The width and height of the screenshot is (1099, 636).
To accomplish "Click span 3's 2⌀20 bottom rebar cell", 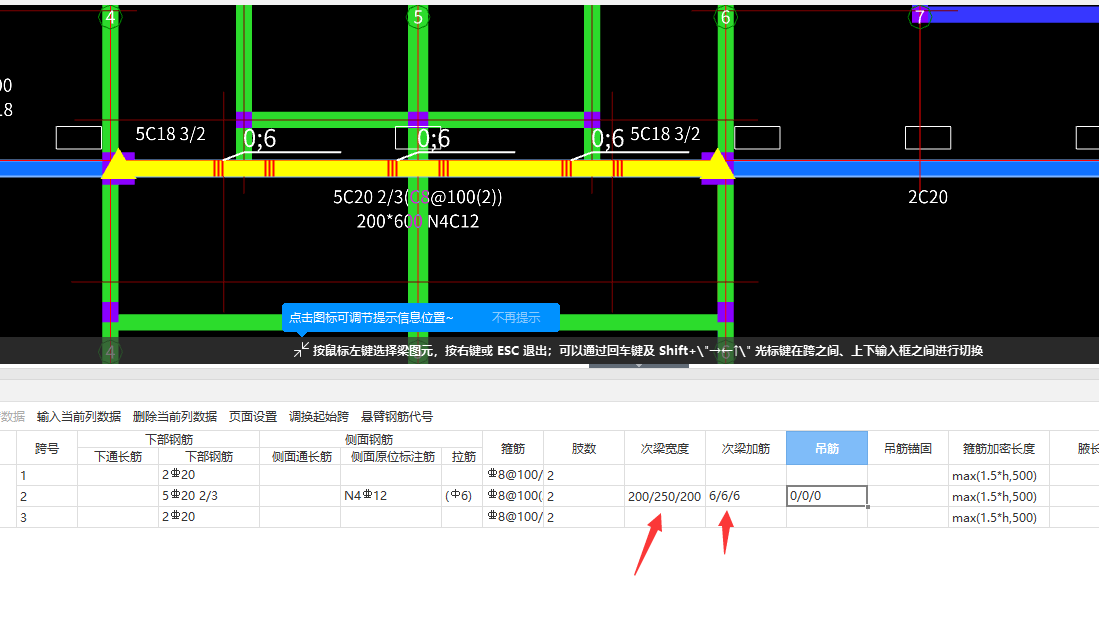I will pos(209,517).
